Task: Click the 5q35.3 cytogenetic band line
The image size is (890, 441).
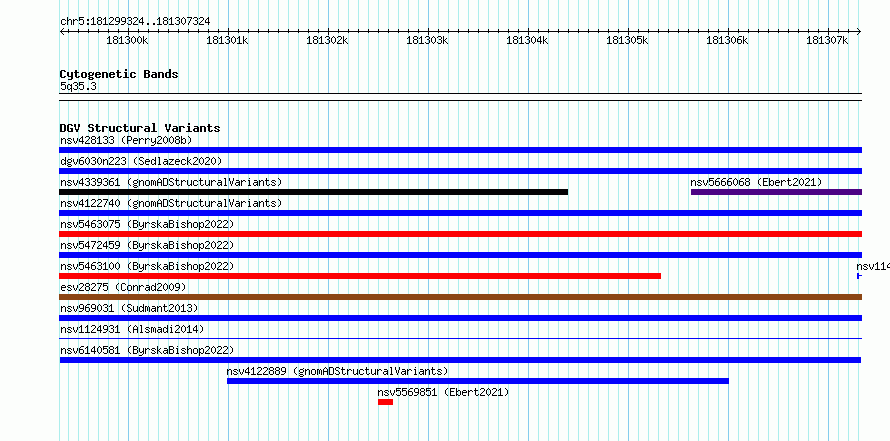Action: coord(460,97)
